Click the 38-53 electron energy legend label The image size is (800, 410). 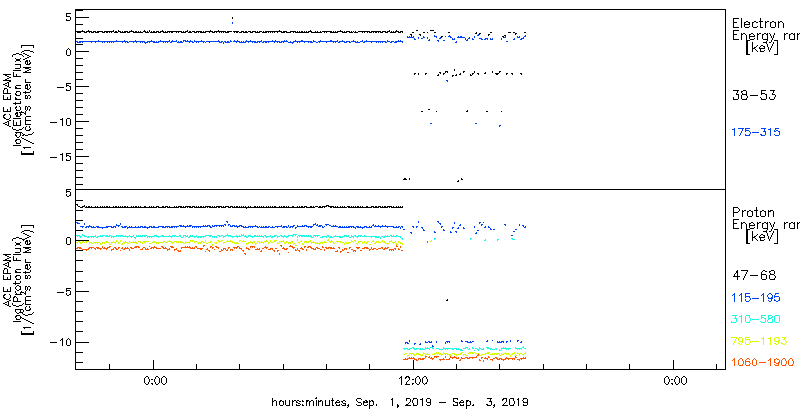click(754, 95)
